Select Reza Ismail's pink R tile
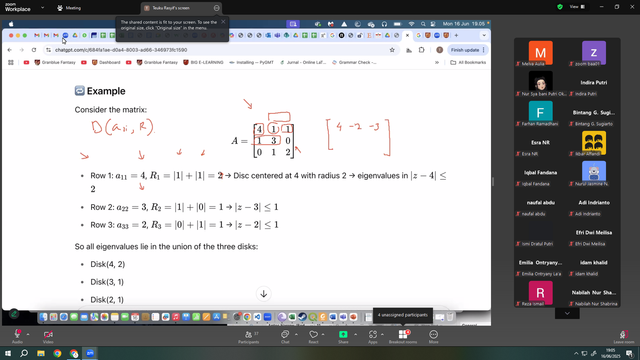The width and height of the screenshot is (640, 360). click(540, 293)
